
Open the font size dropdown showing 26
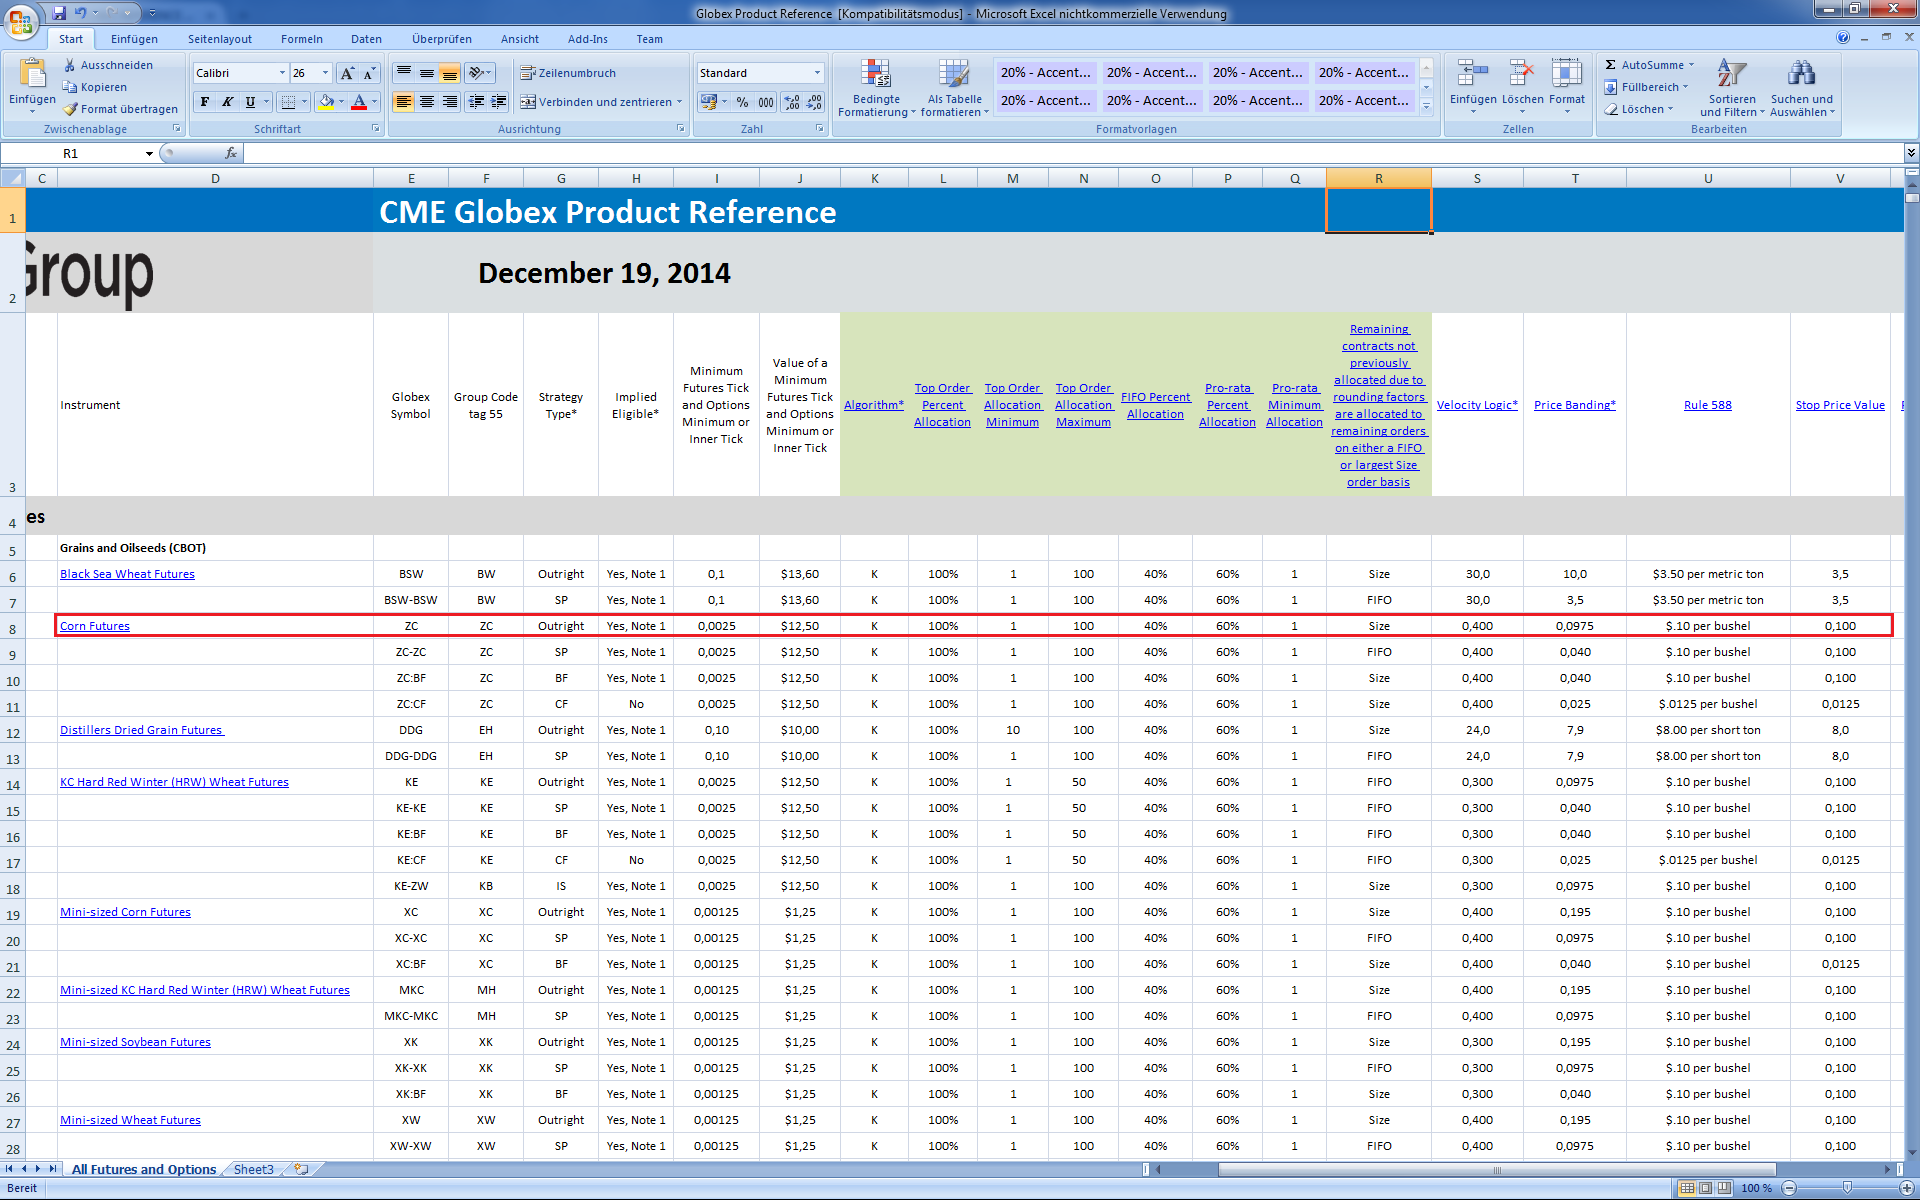325,73
